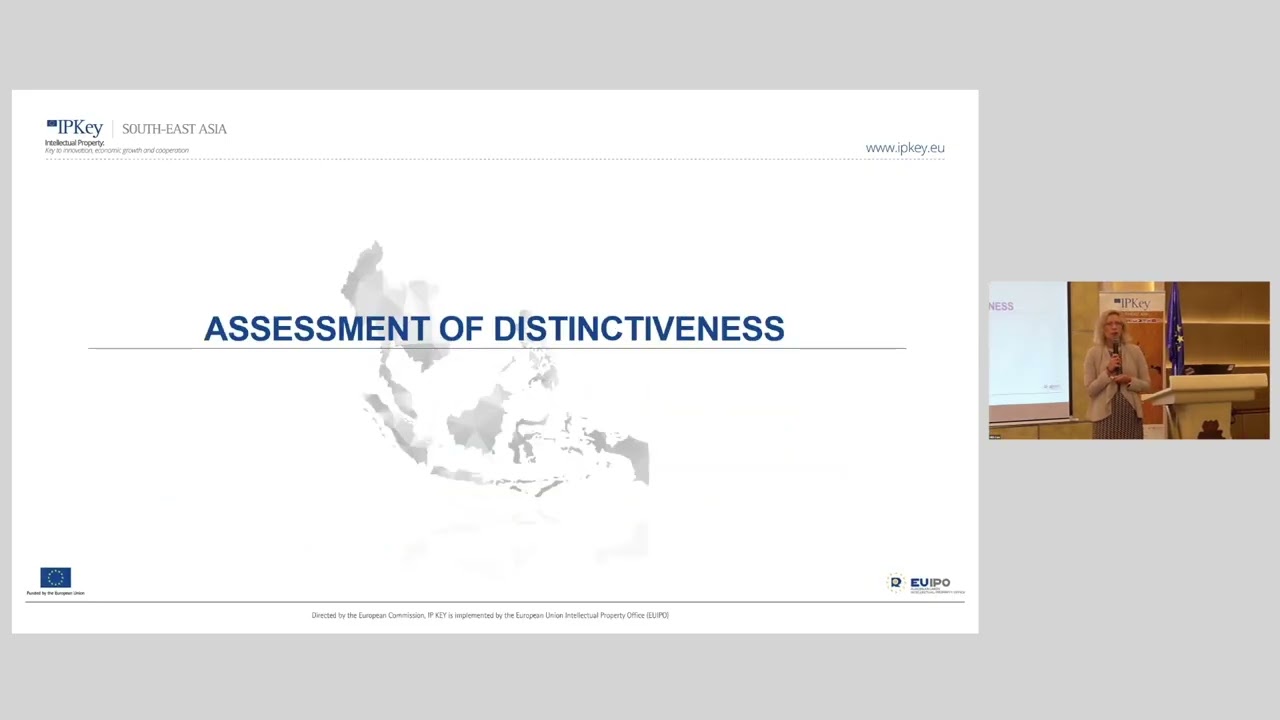Click the IPKey logo on the slide
1280x720 pixels.
pos(74,128)
